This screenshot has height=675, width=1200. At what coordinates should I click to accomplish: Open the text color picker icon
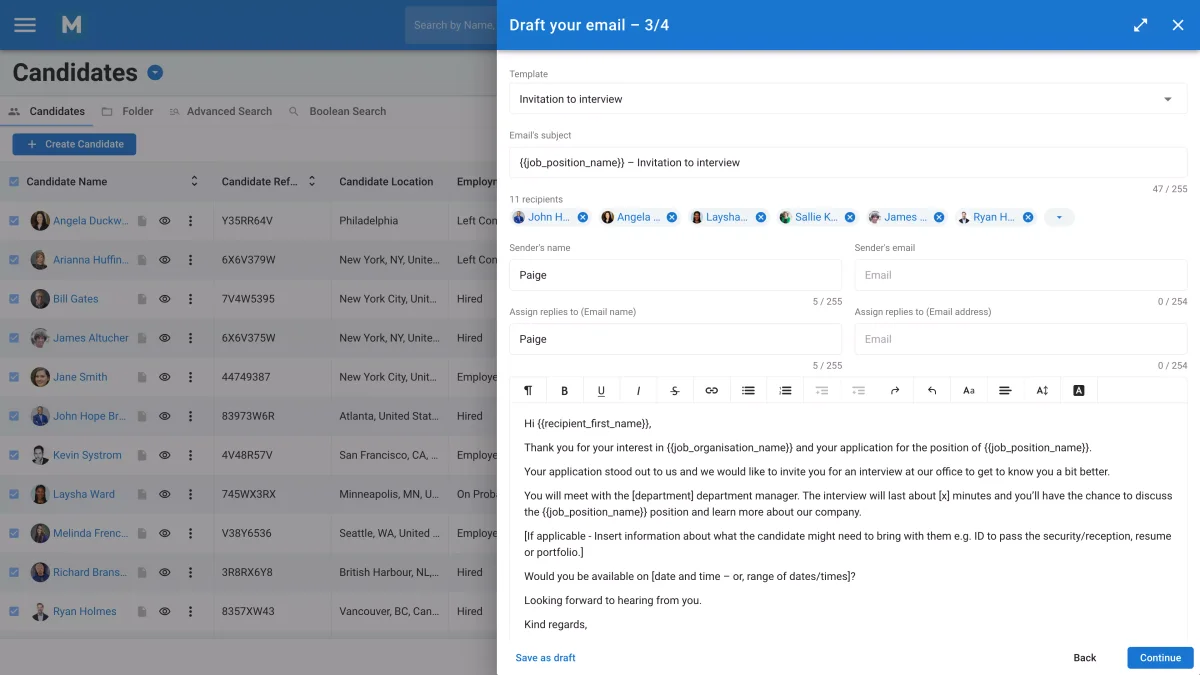click(x=1078, y=390)
